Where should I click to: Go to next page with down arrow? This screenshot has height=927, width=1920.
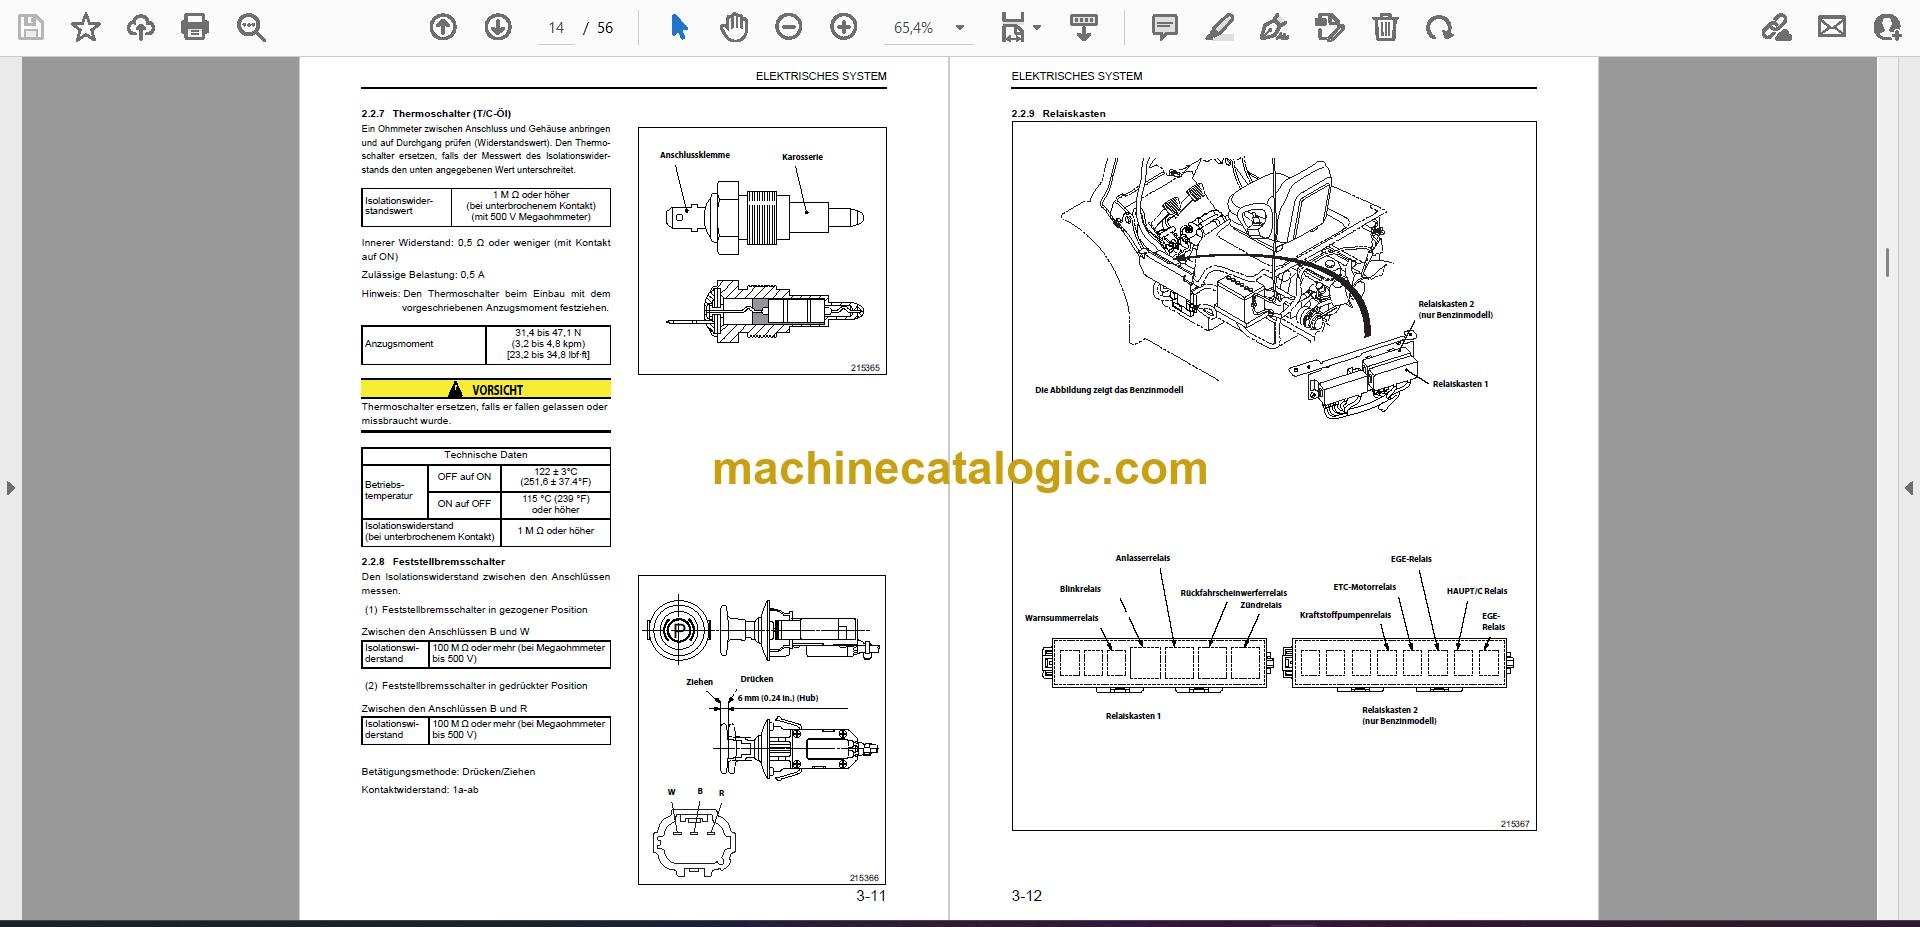point(498,27)
